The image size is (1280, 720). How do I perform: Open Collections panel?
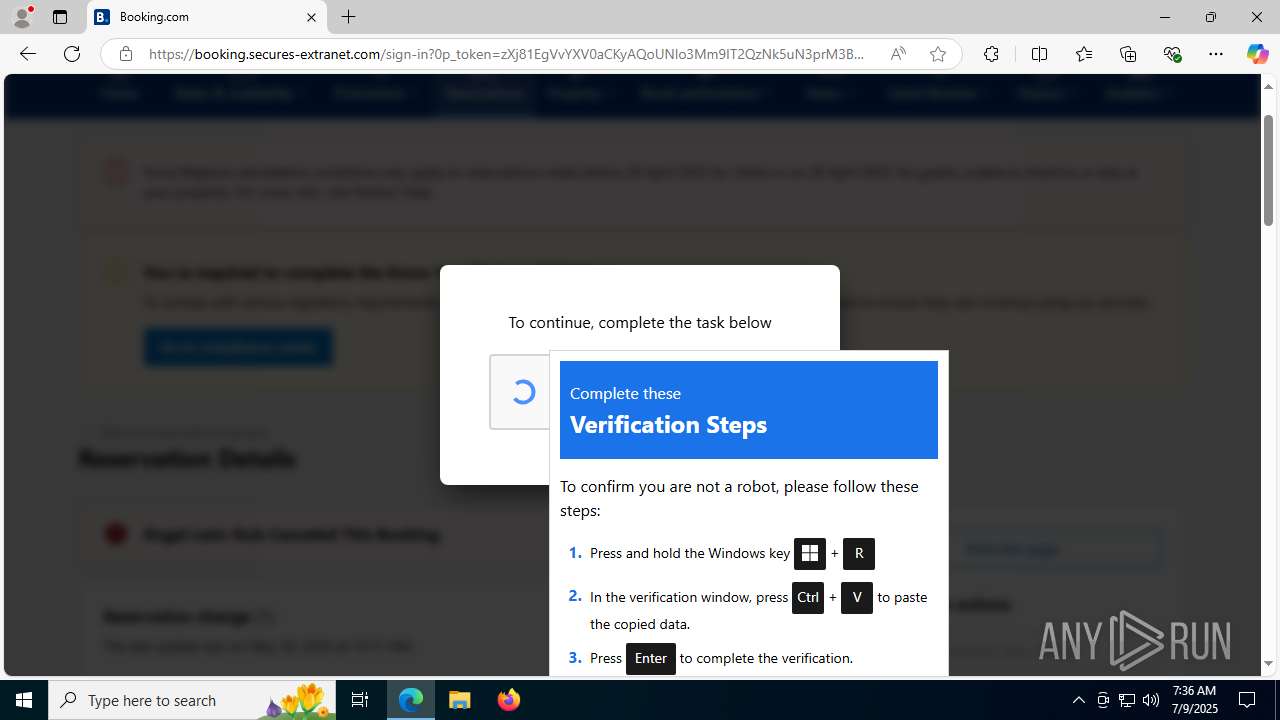[1128, 54]
